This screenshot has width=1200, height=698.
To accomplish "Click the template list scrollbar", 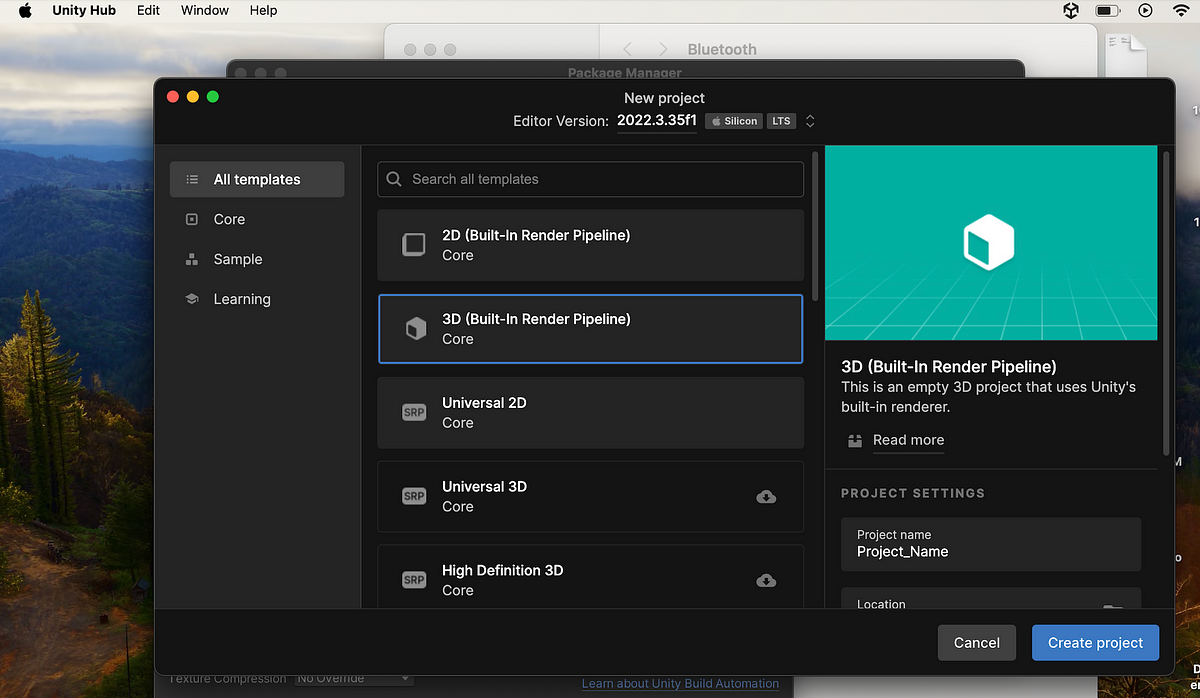I will 816,225.
